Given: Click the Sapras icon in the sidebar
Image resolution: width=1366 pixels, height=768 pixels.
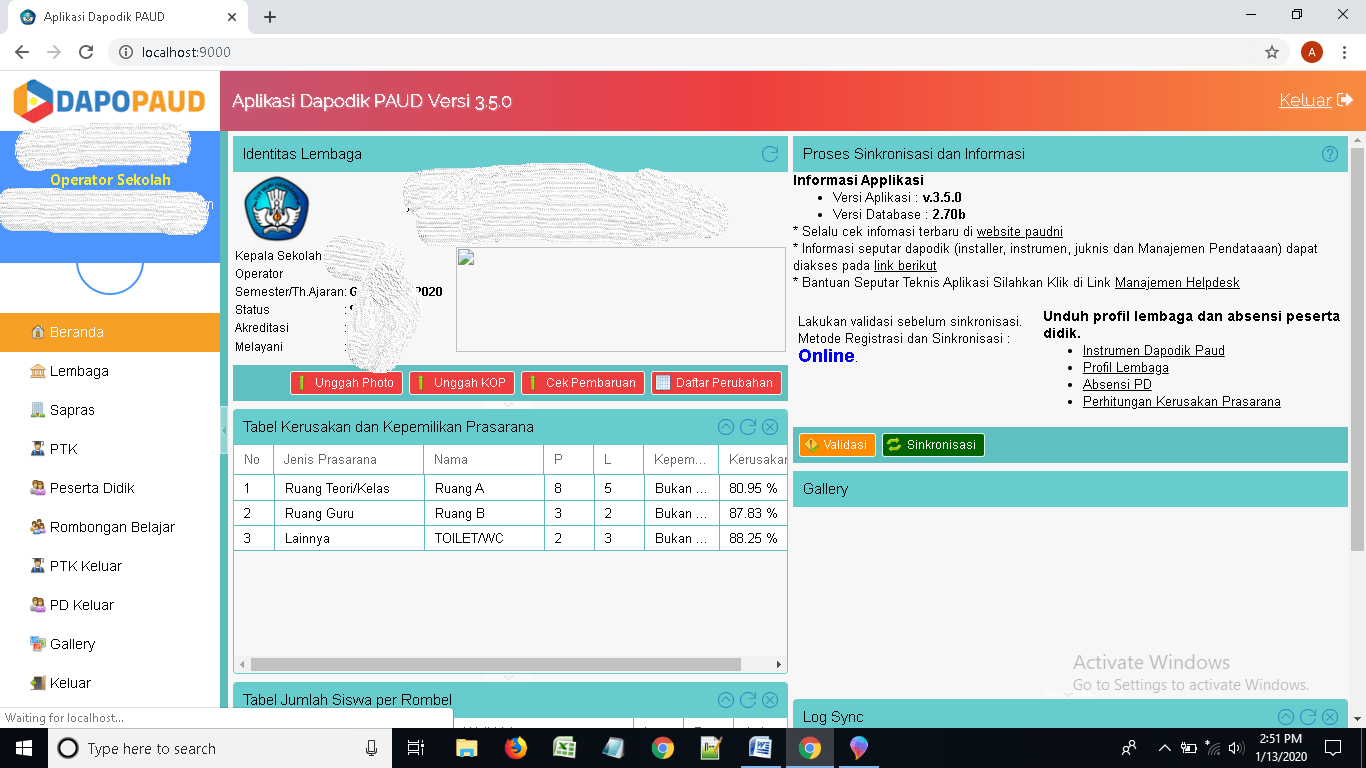Looking at the screenshot, I should click(x=38, y=410).
